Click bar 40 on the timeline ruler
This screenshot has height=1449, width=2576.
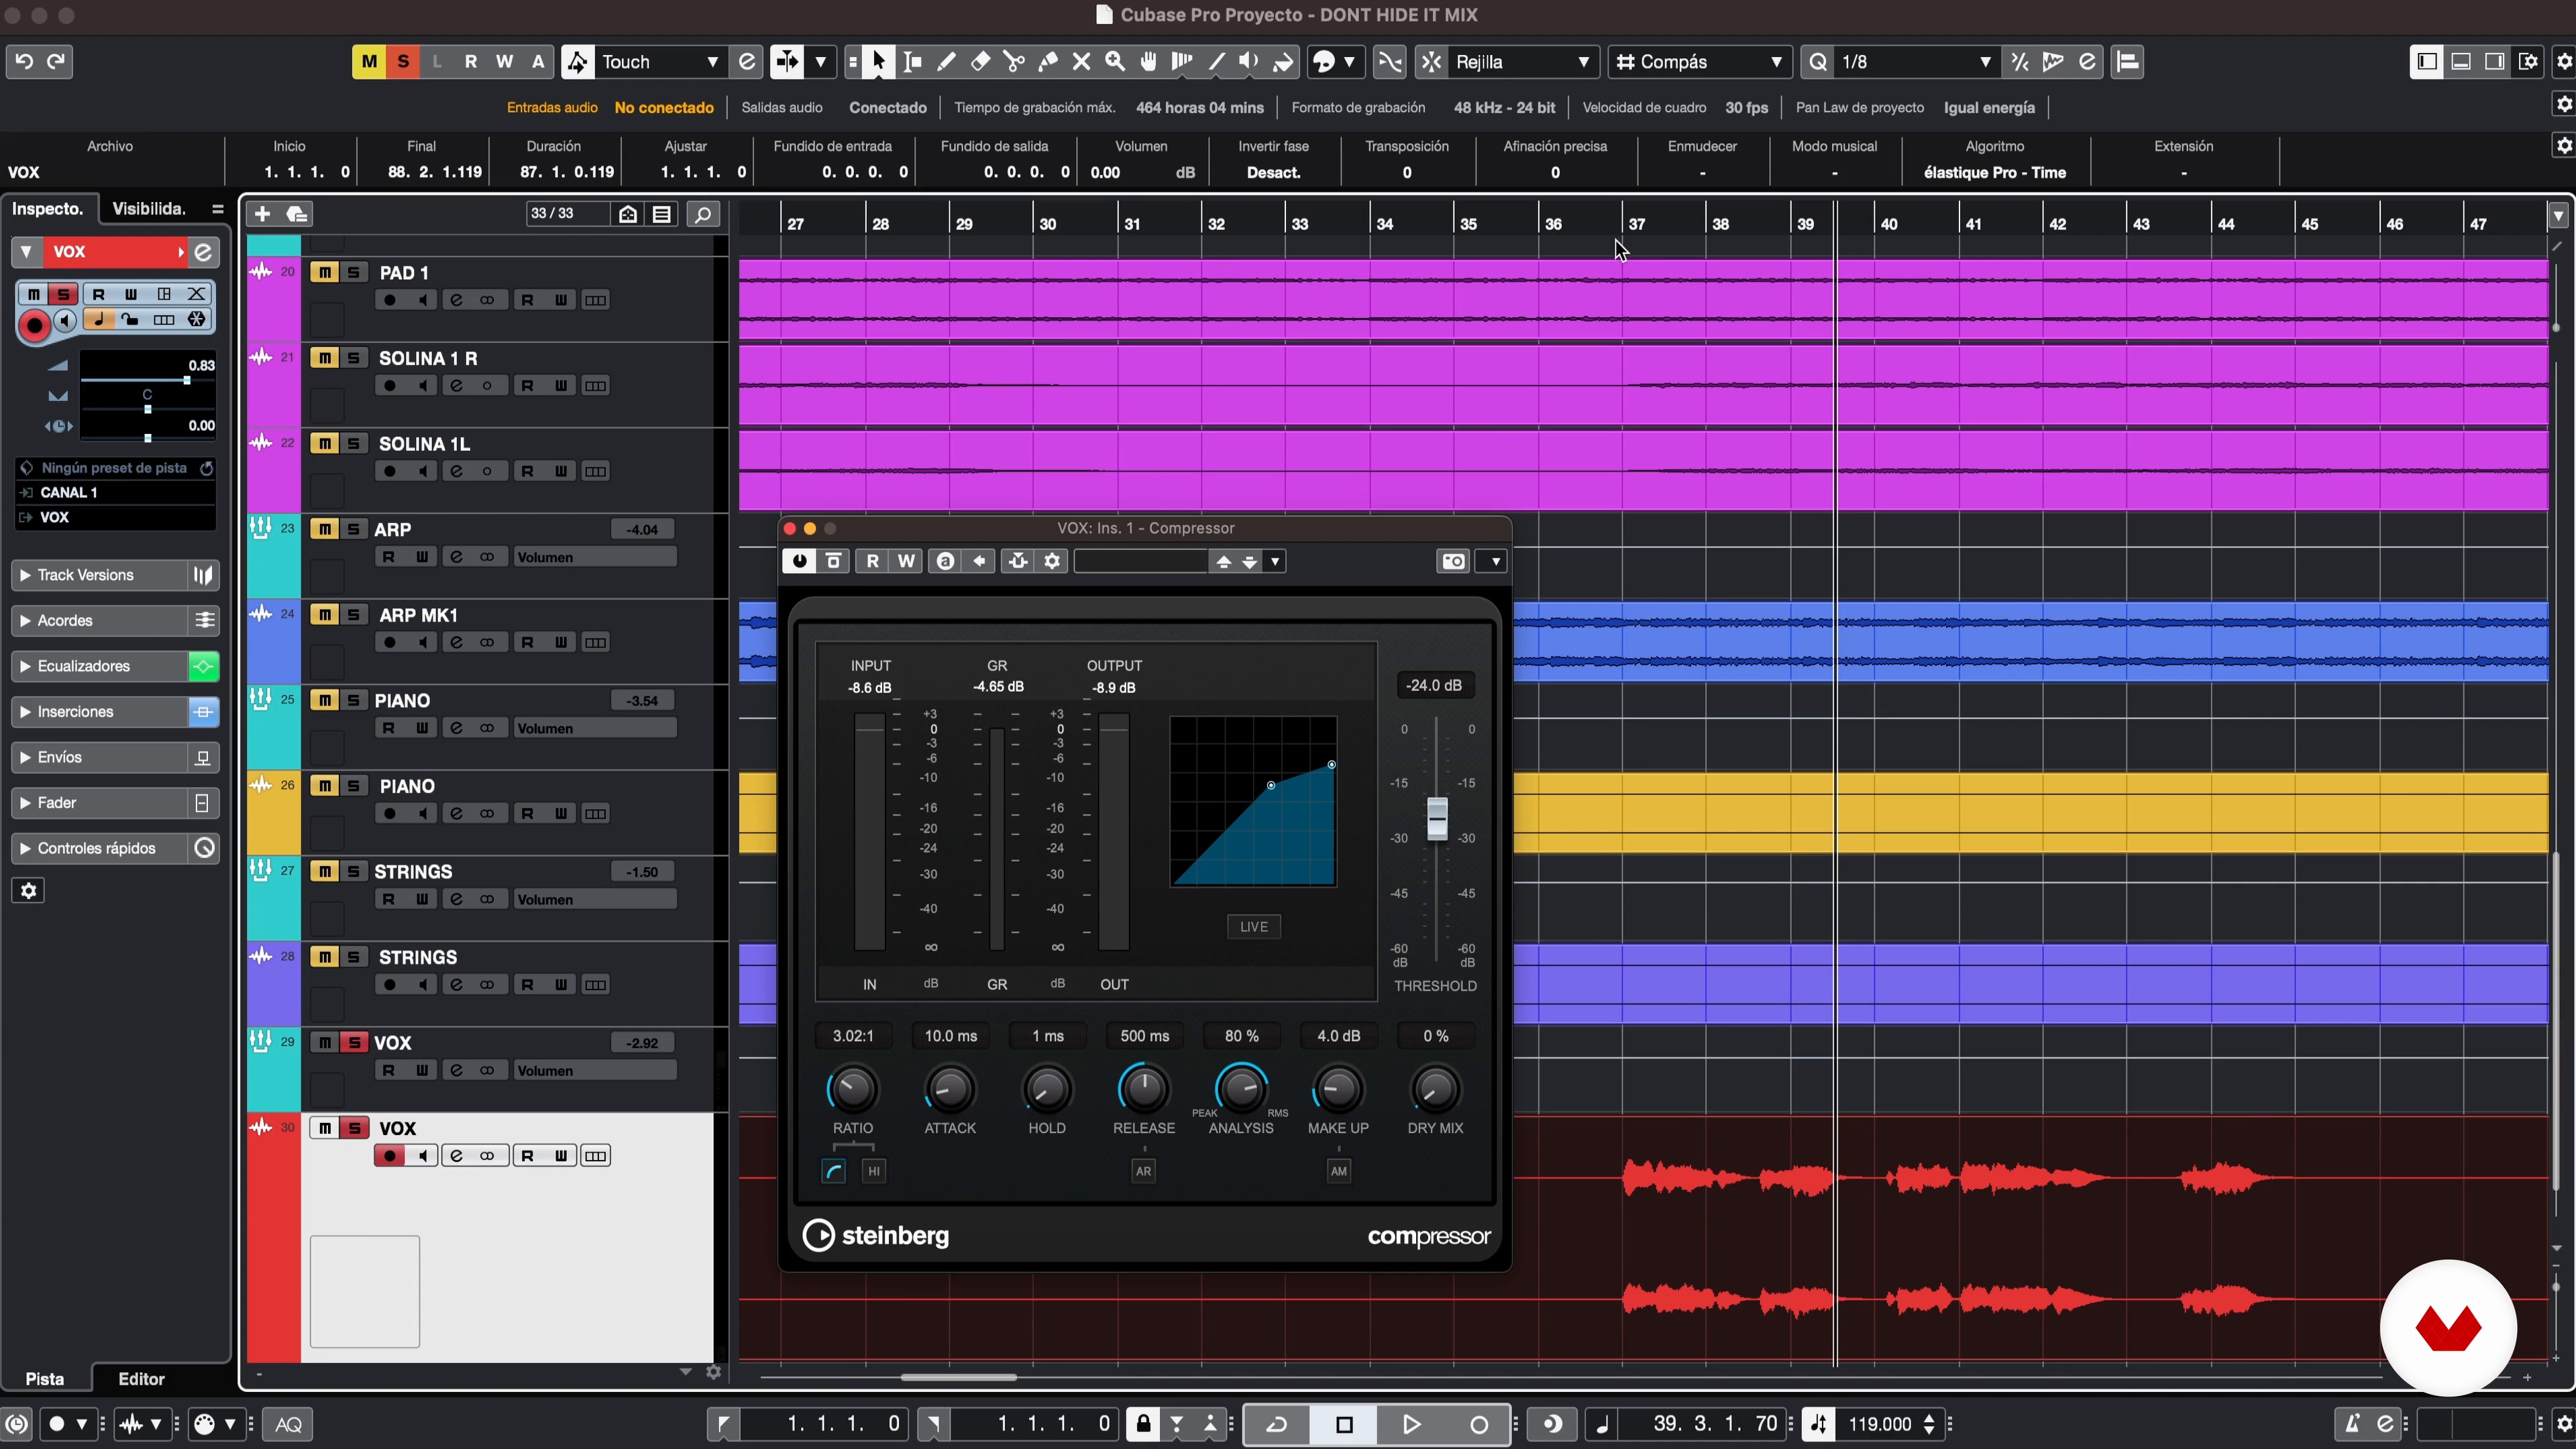point(1888,224)
